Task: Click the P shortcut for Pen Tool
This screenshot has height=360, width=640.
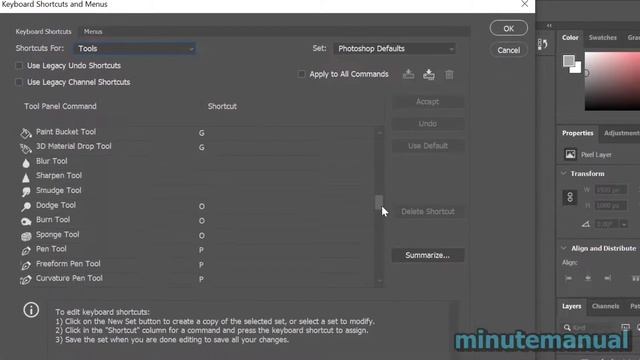Action: 201,250
